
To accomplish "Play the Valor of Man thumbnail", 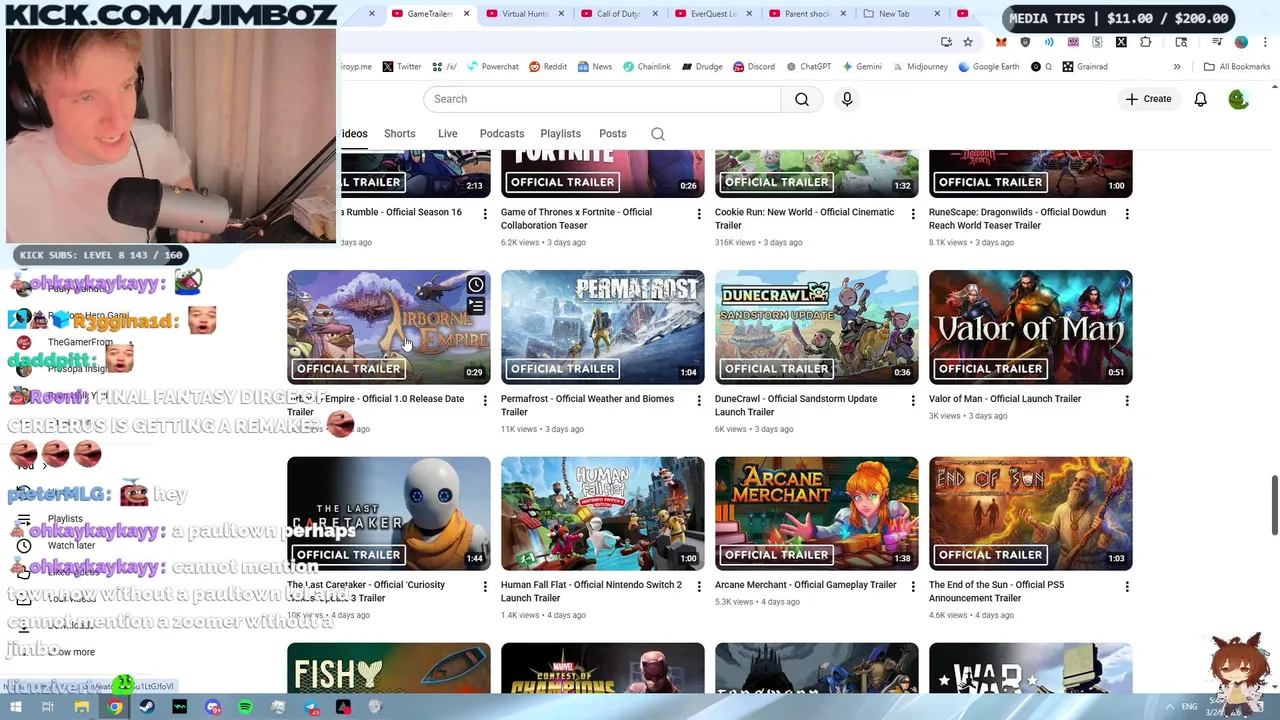I will coord(1031,327).
